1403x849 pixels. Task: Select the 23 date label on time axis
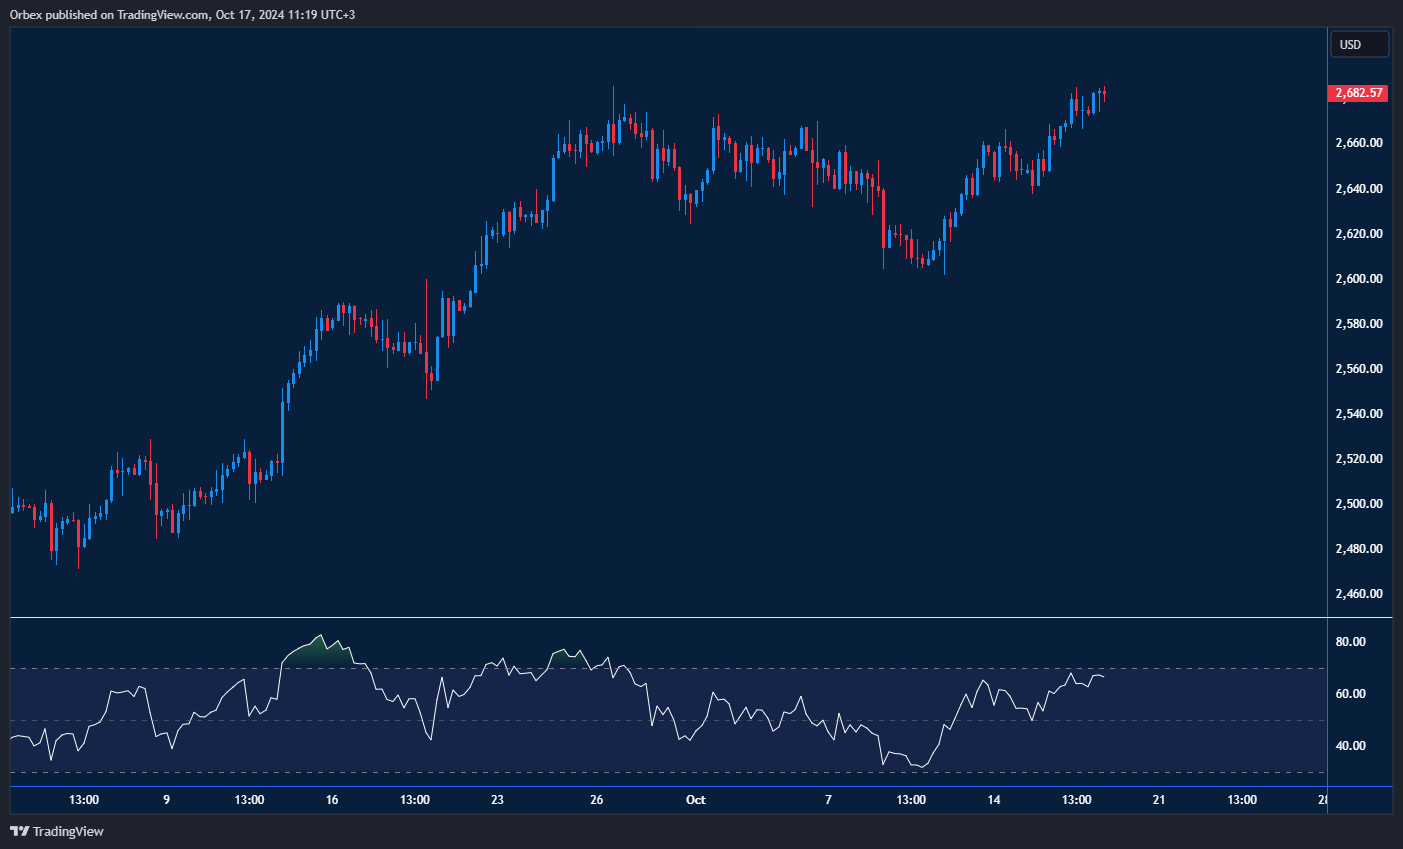497,800
